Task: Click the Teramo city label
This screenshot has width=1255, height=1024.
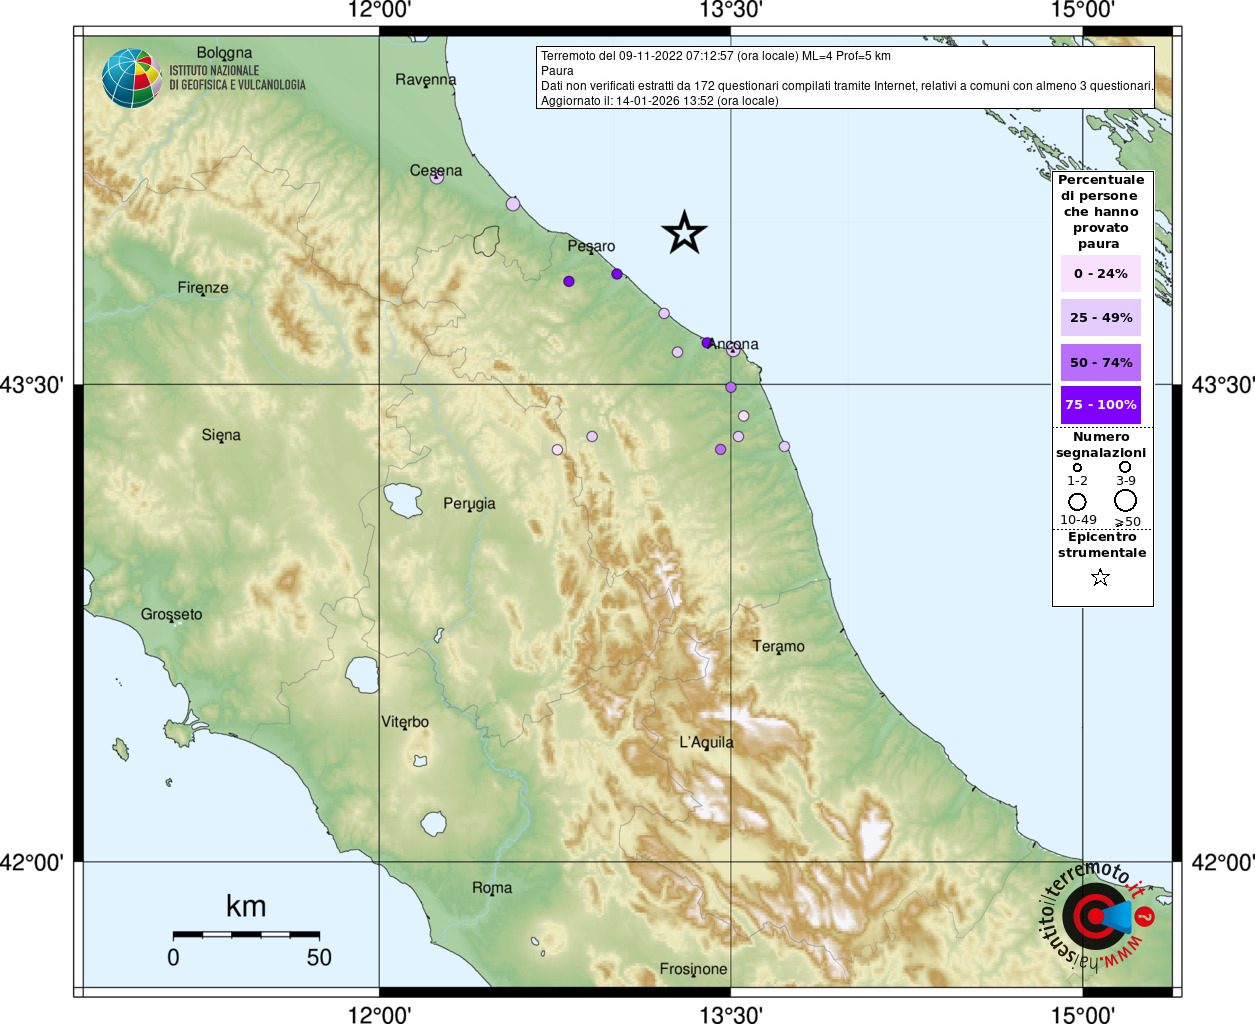Action: coord(778,647)
